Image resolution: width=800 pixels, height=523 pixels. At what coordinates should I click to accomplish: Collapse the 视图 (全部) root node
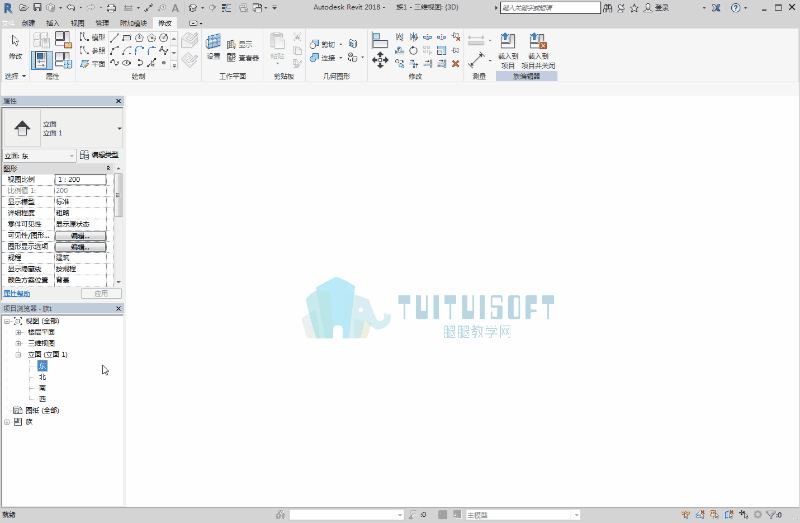(x=7, y=321)
